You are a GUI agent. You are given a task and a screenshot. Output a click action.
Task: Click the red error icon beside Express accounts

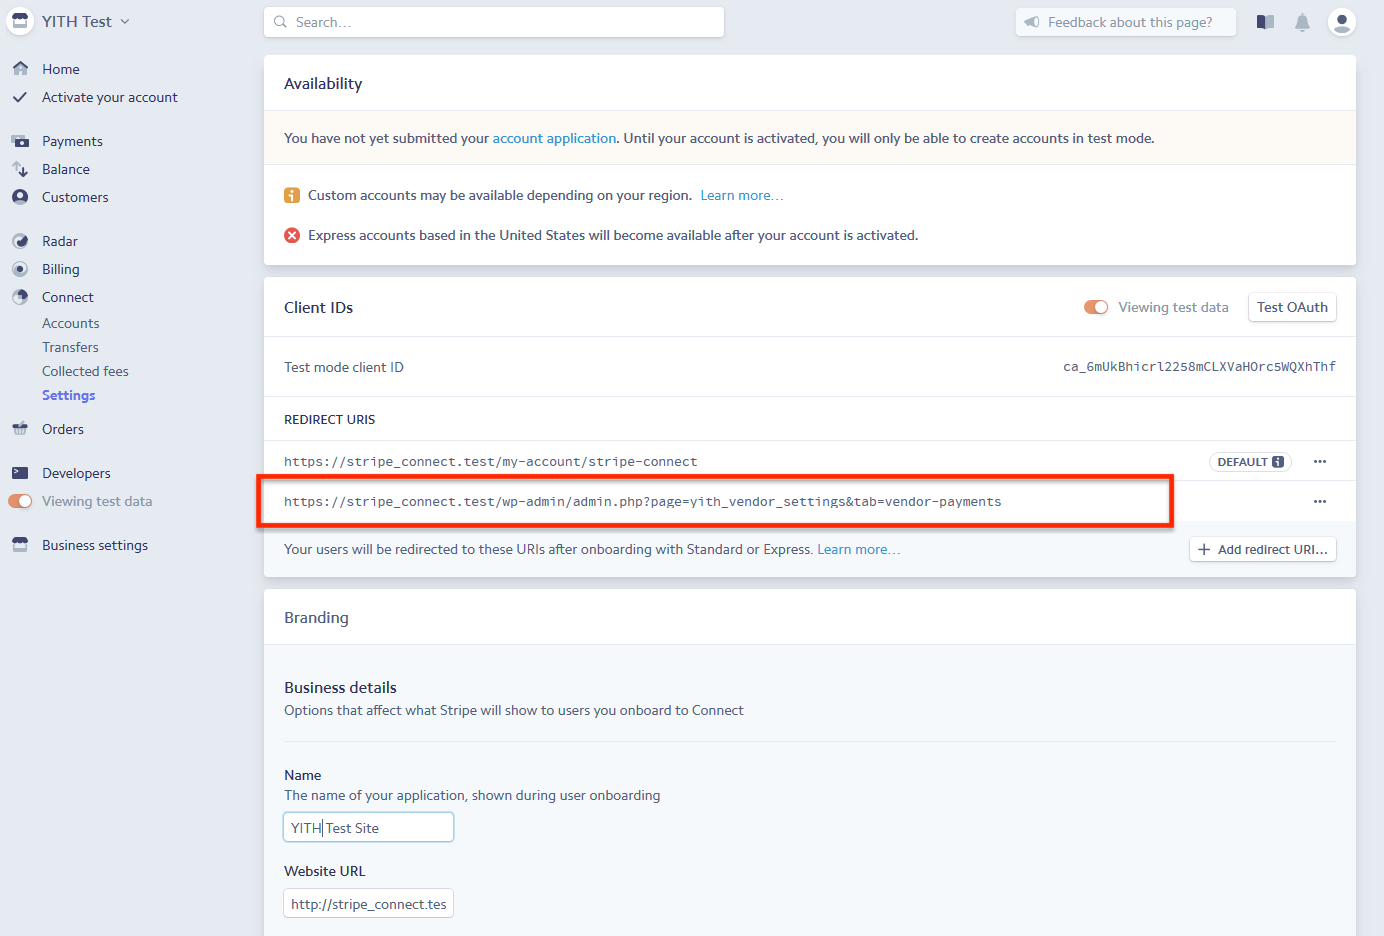[x=292, y=235]
